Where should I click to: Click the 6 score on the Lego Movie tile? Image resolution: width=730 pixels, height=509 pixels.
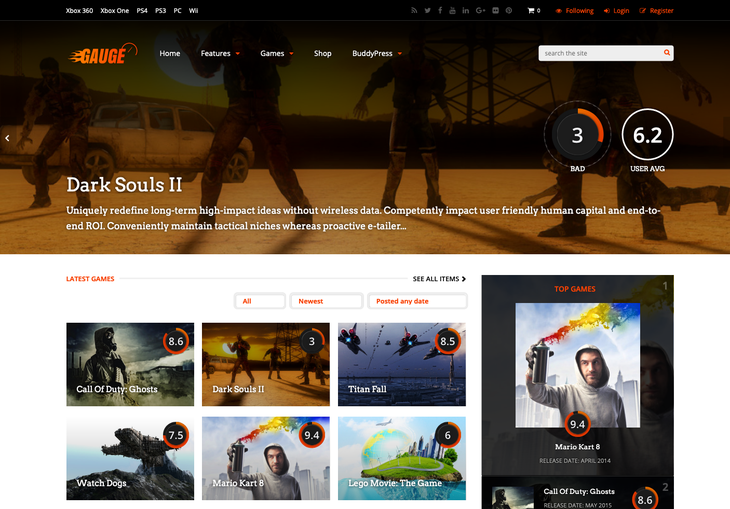point(447,435)
